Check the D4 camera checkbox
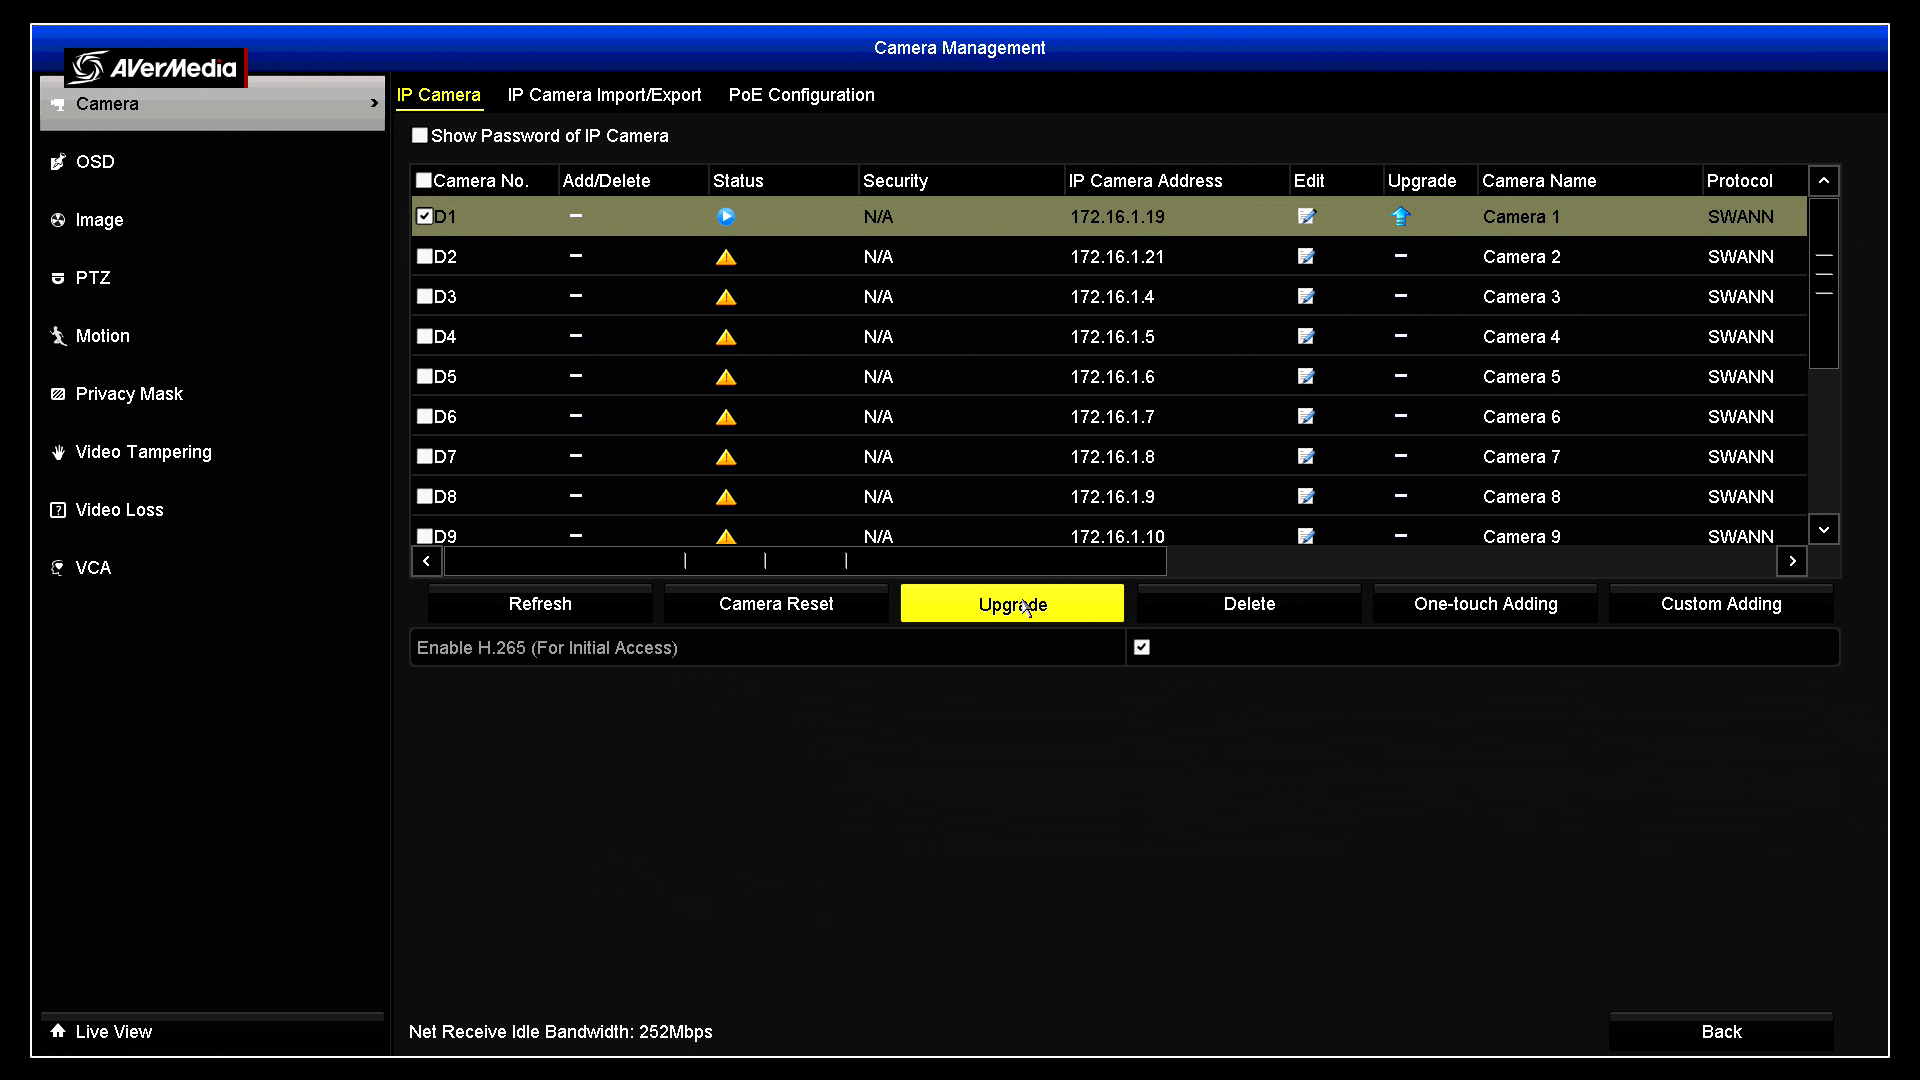The height and width of the screenshot is (1080, 1920). (424, 336)
